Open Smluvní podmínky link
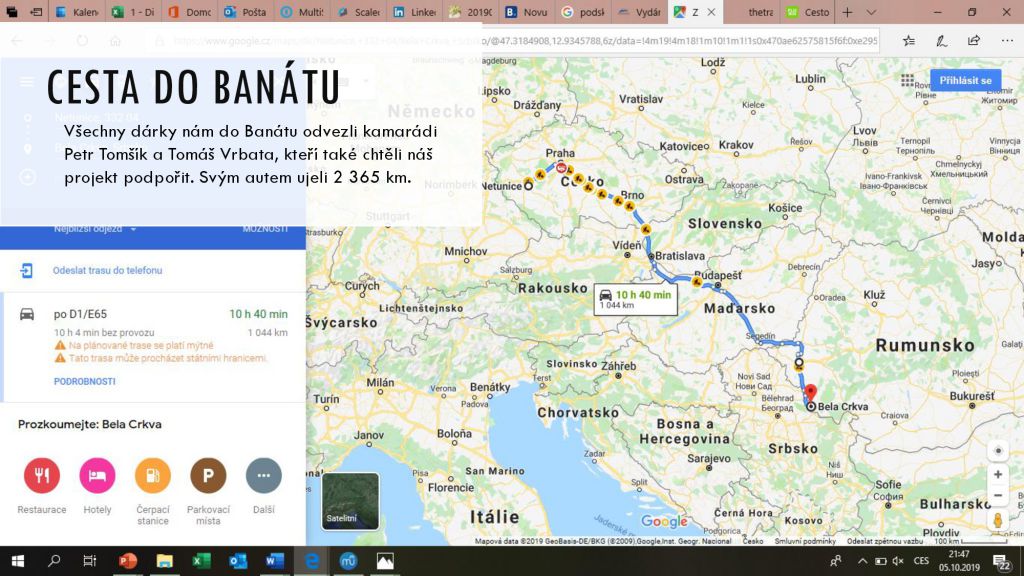This screenshot has height=576, width=1024. click(805, 541)
